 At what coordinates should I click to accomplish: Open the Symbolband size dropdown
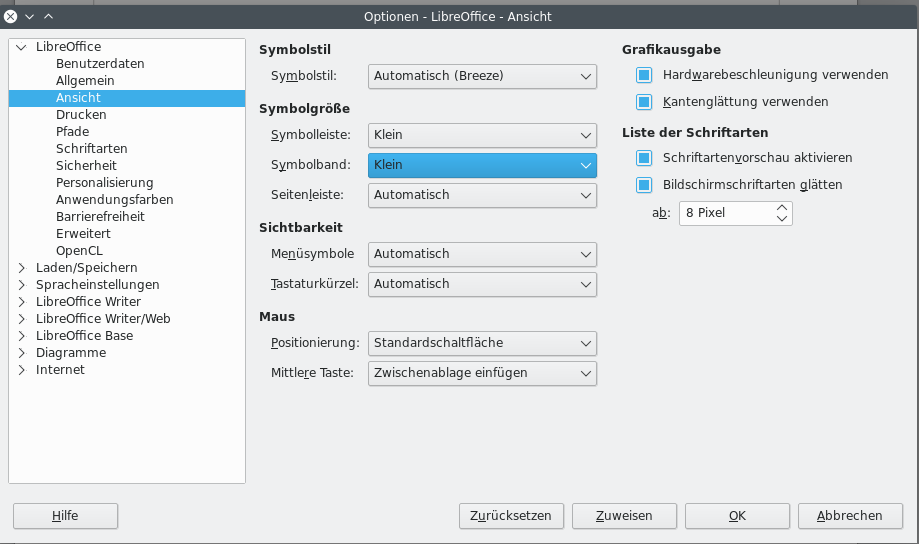[x=482, y=165]
